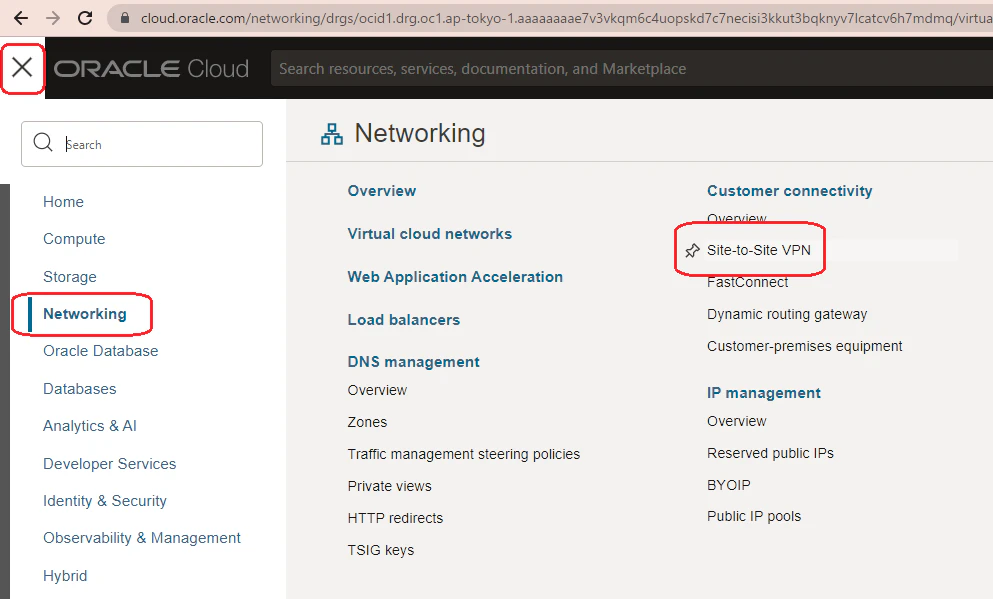993x599 pixels.
Task: Click the magnifier icon in menu search
Action: [43, 142]
